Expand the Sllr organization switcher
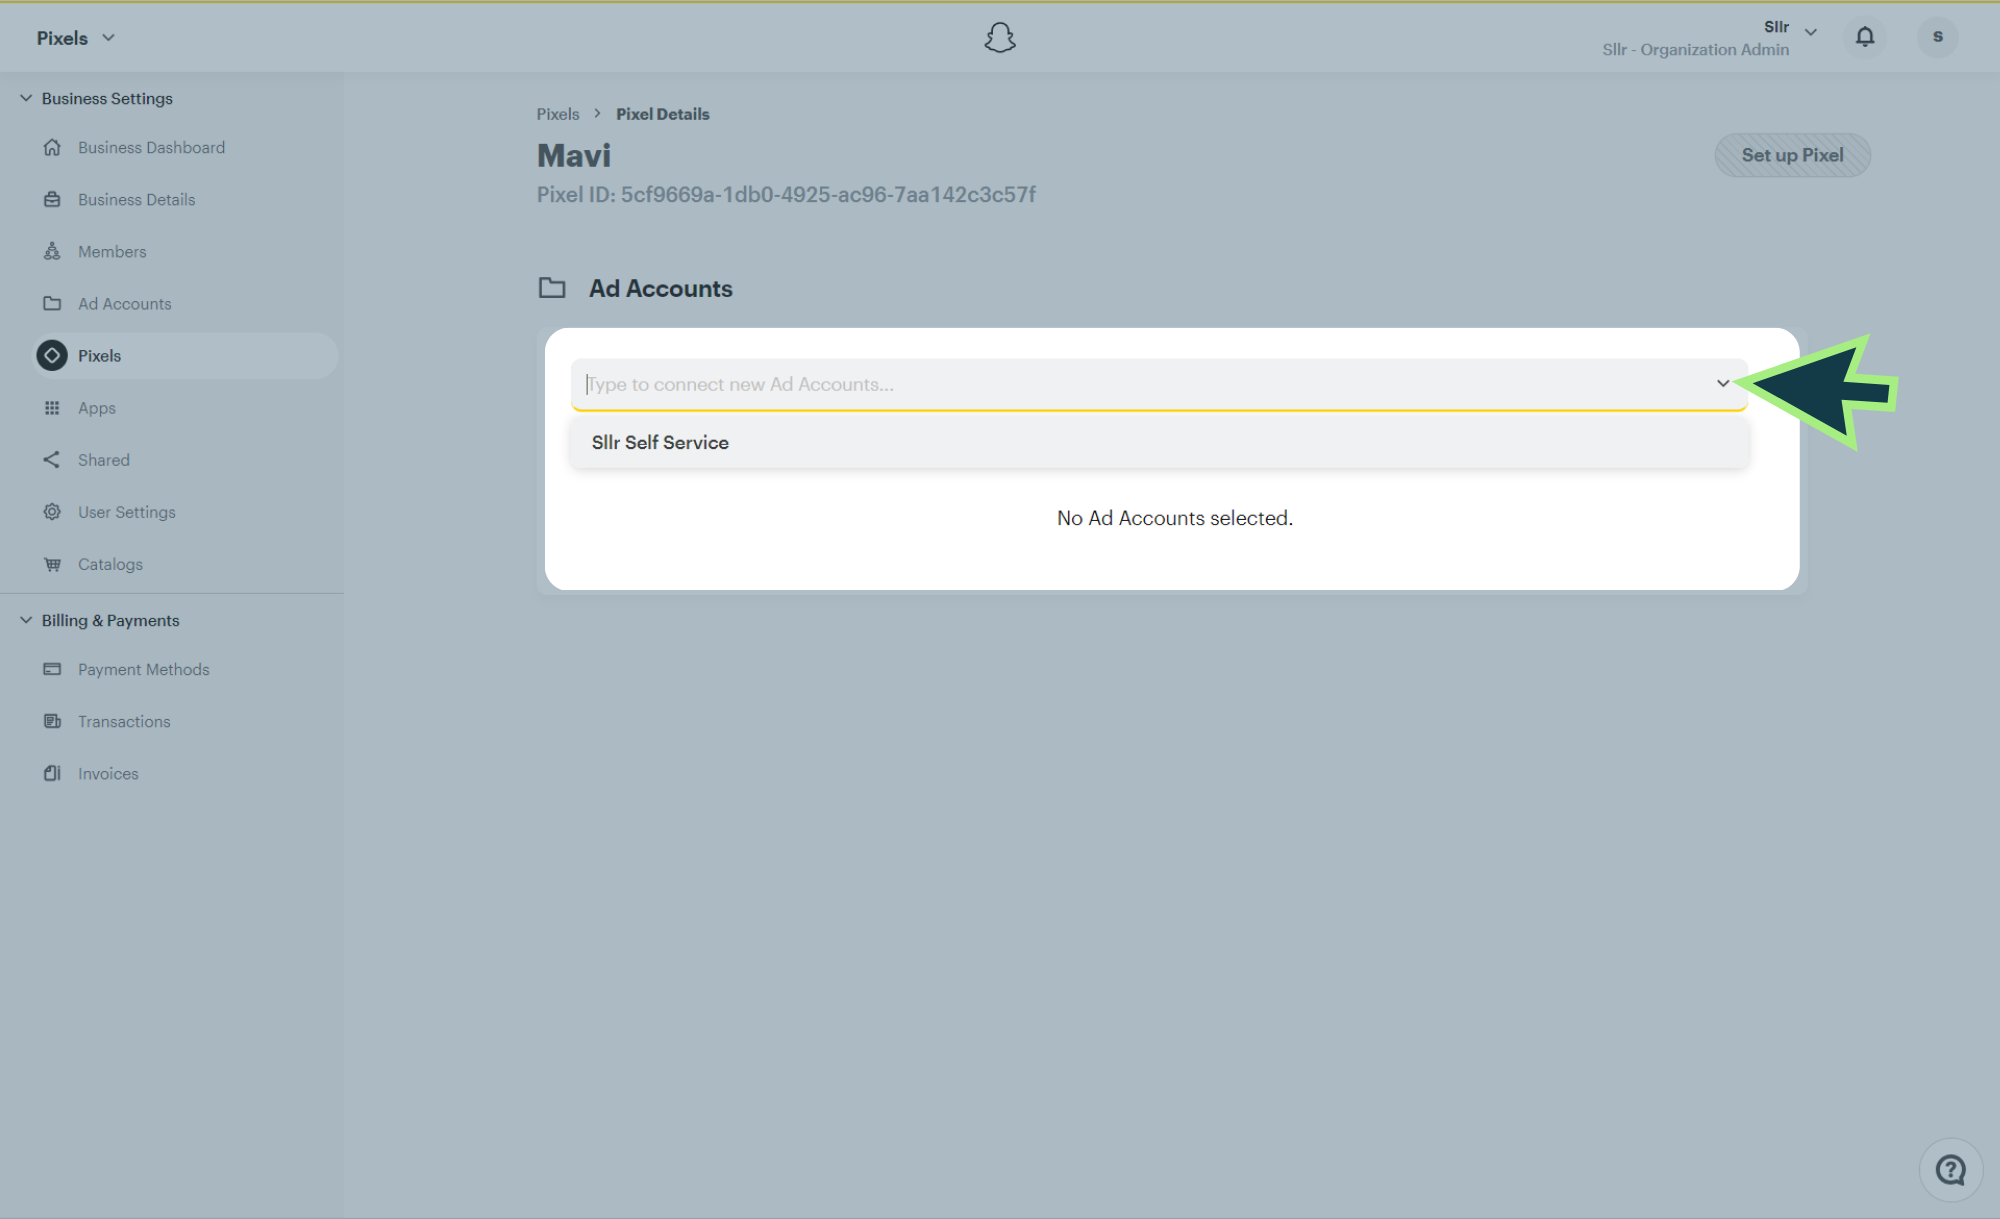 pyautogui.click(x=1810, y=32)
